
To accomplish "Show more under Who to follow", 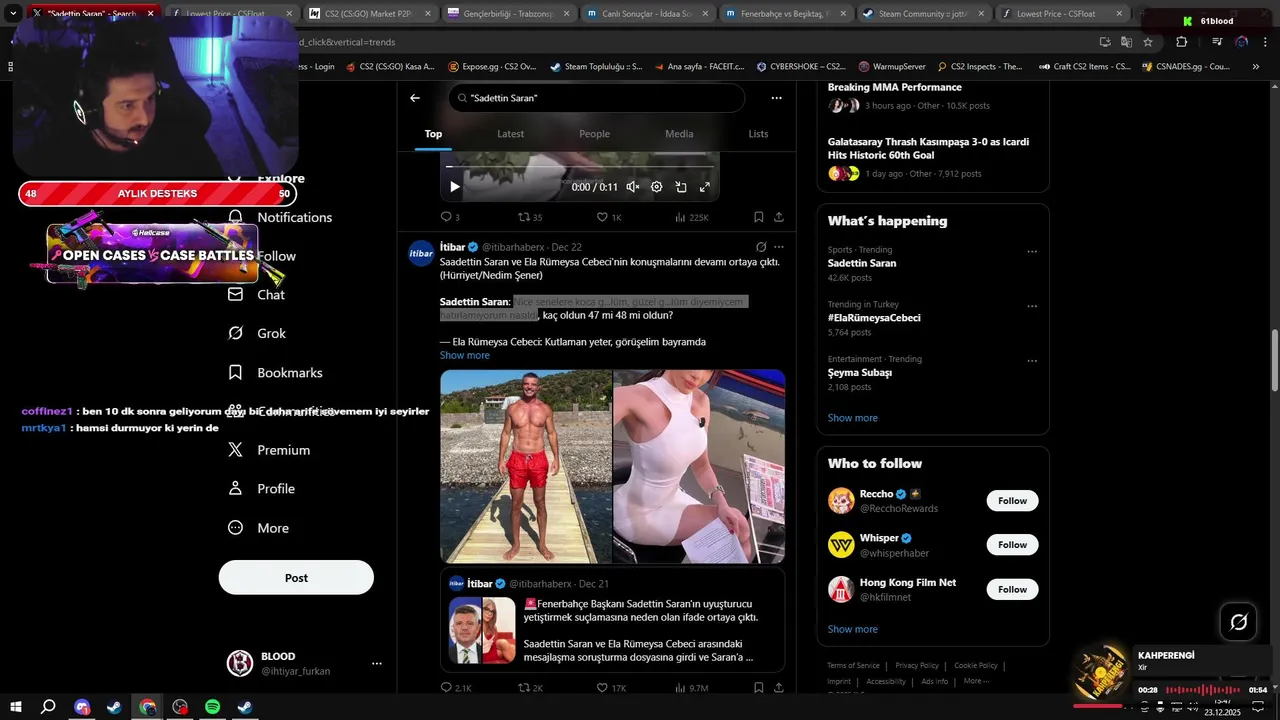I will [x=853, y=629].
